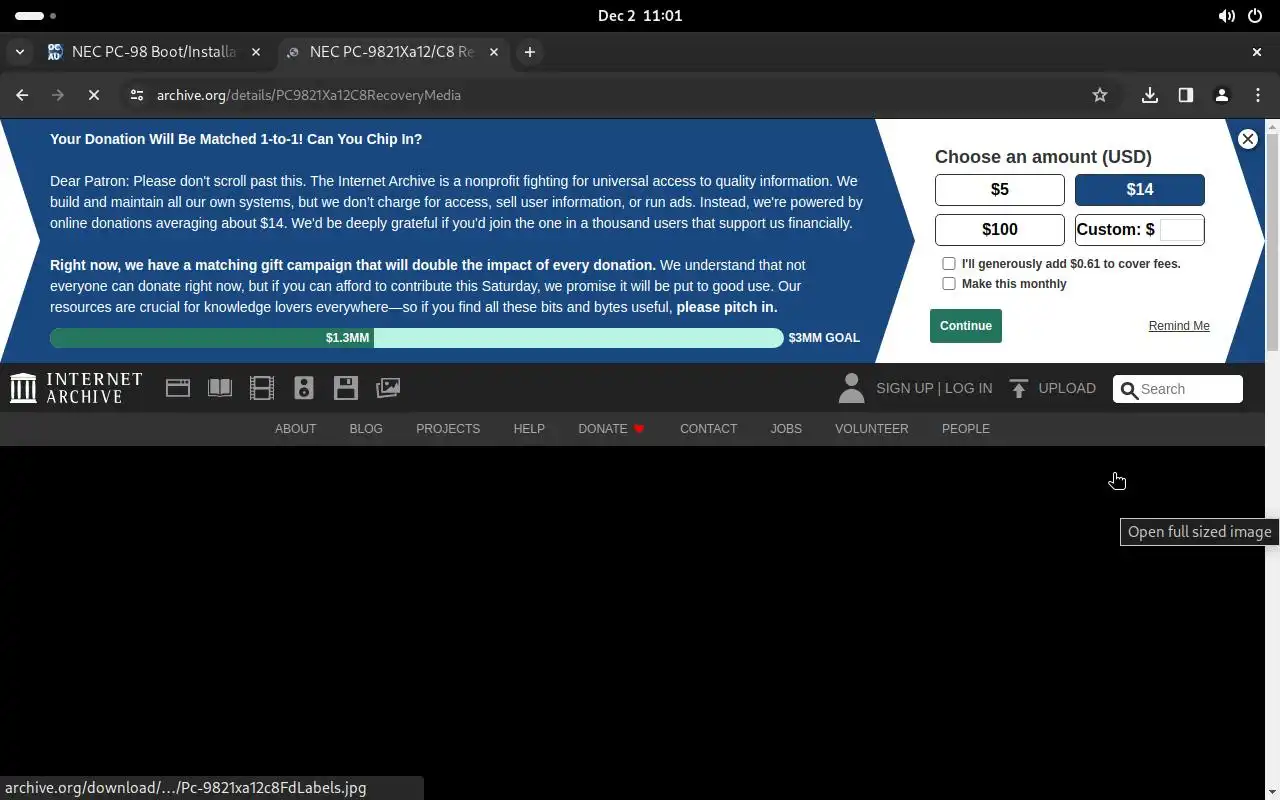Open the Texts book icon
1280x800 pixels.
[220, 388]
